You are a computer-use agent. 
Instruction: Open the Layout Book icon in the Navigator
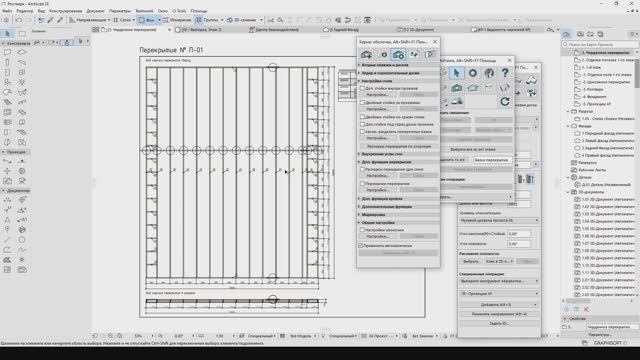pyautogui.click(x=590, y=34)
